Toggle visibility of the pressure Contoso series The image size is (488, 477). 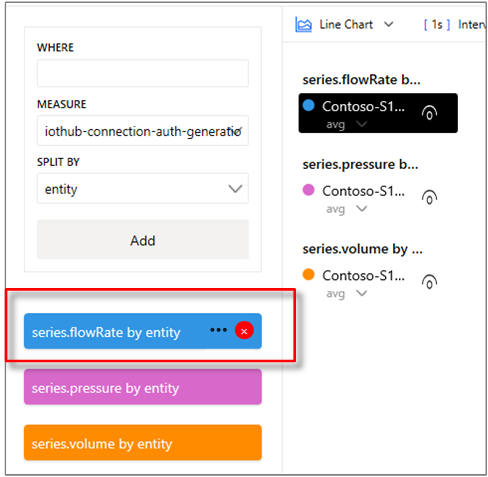pos(429,197)
